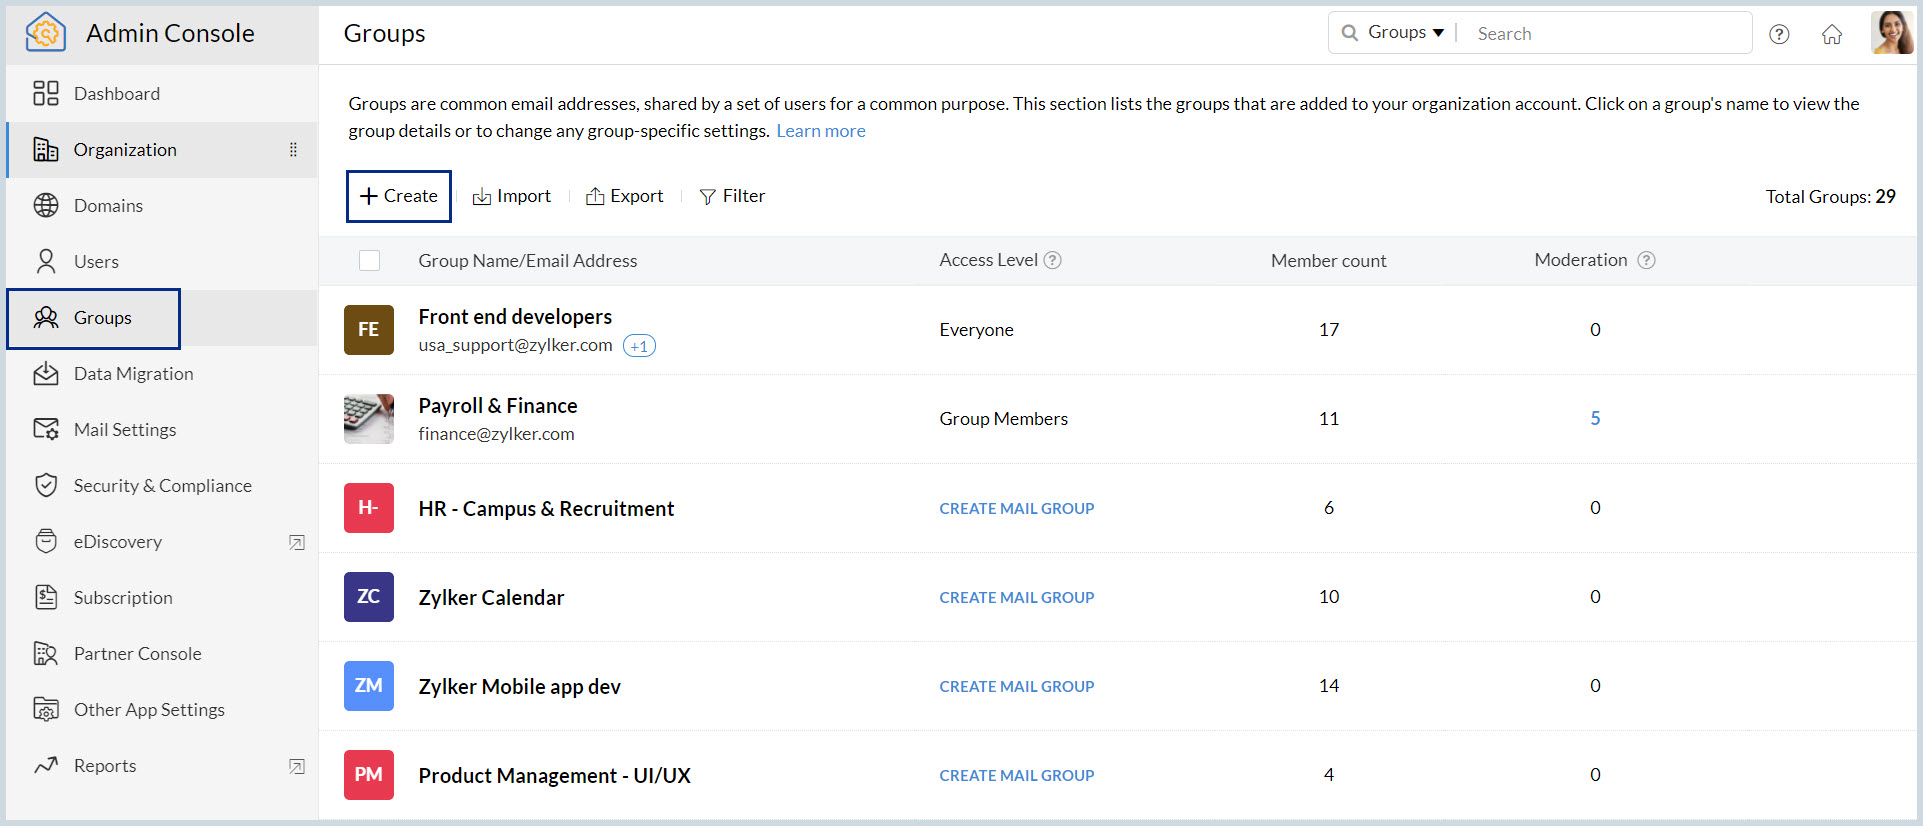Open the user profile avatar

pos(1891,33)
